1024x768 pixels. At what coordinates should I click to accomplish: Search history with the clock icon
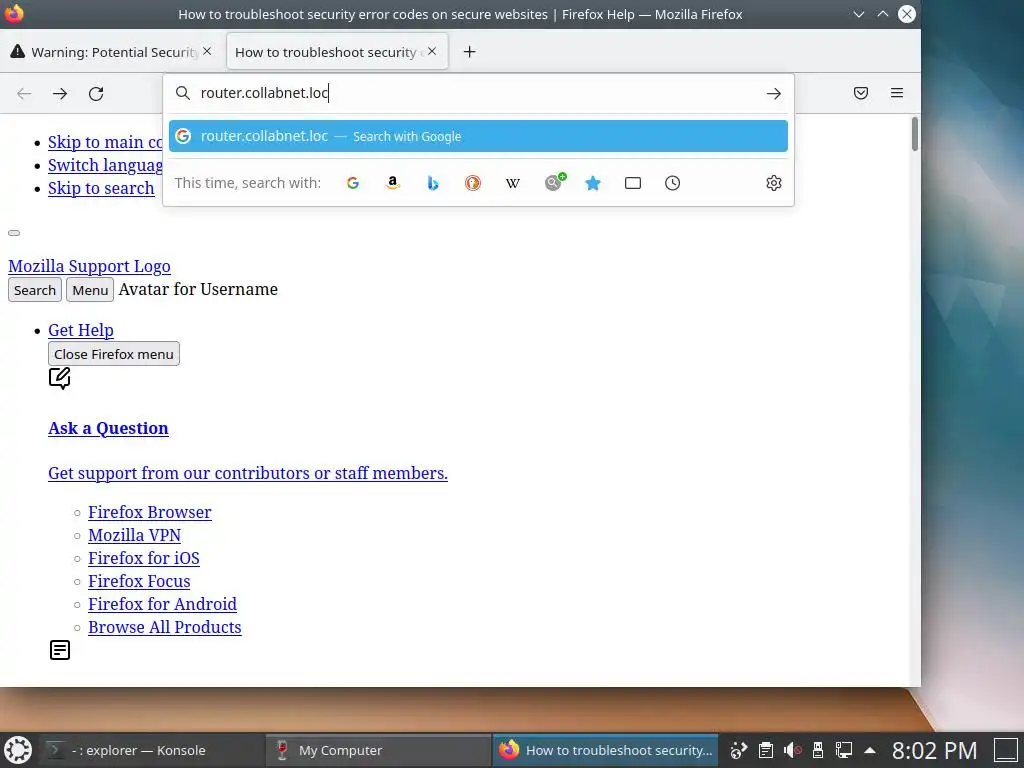673,183
